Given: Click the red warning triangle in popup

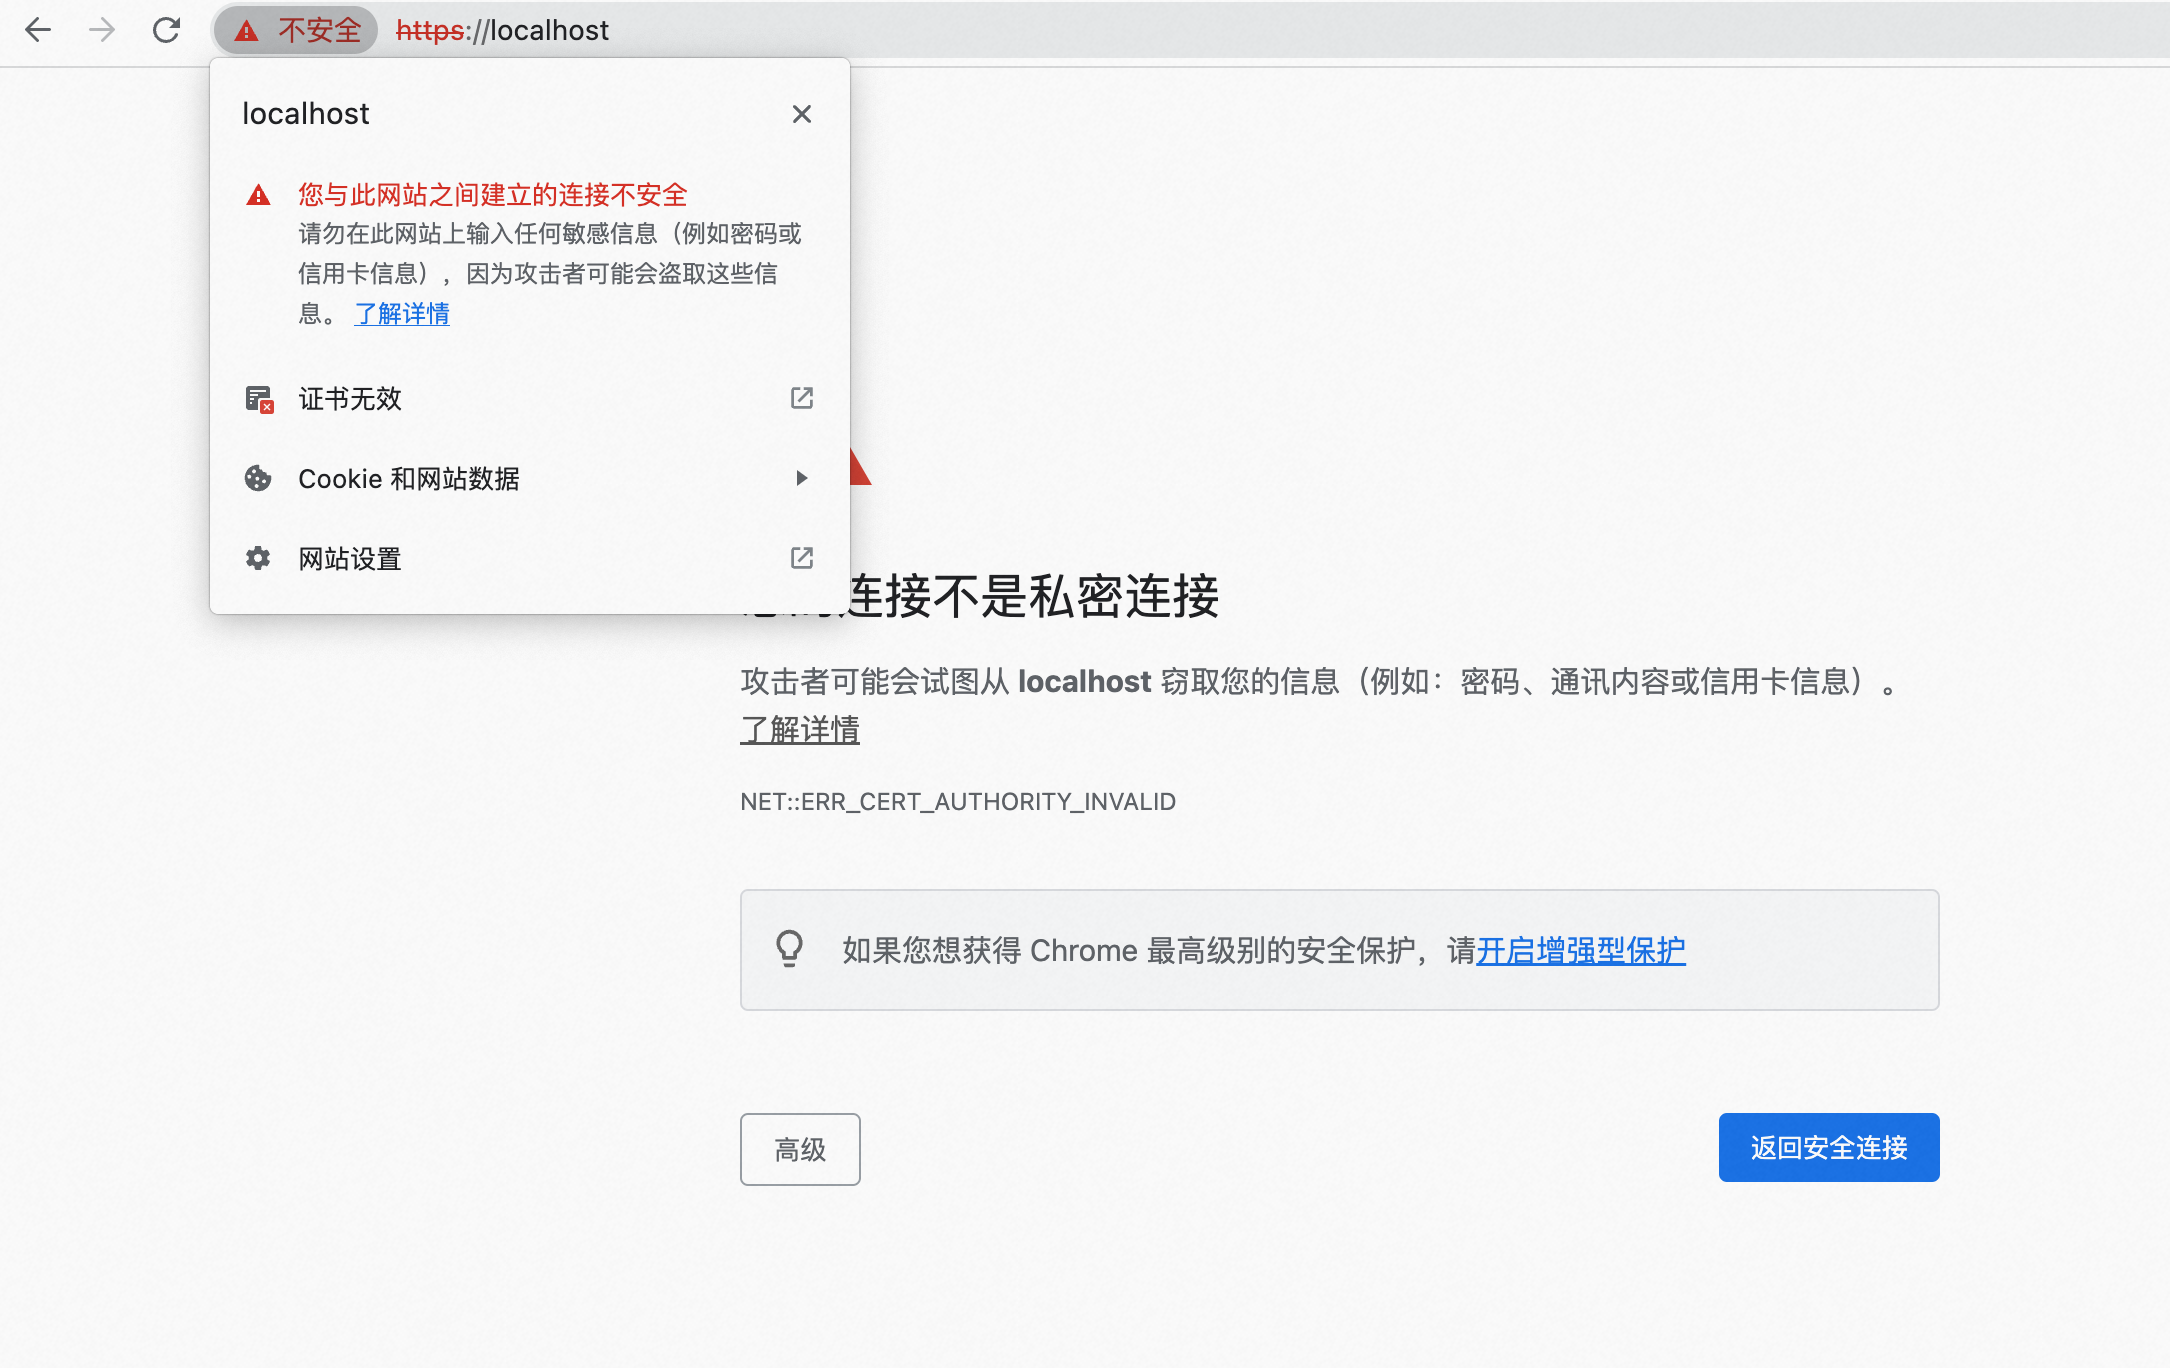Looking at the screenshot, I should pyautogui.click(x=258, y=195).
